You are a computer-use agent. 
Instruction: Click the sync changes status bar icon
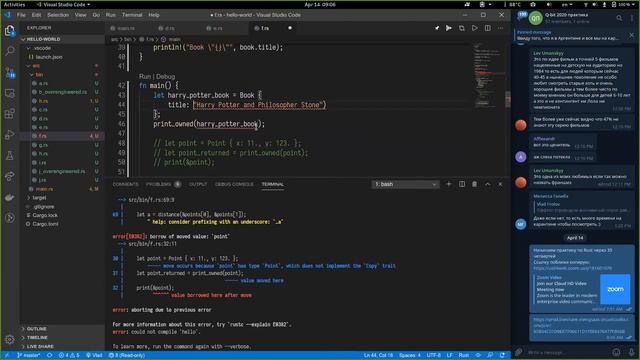point(49,355)
